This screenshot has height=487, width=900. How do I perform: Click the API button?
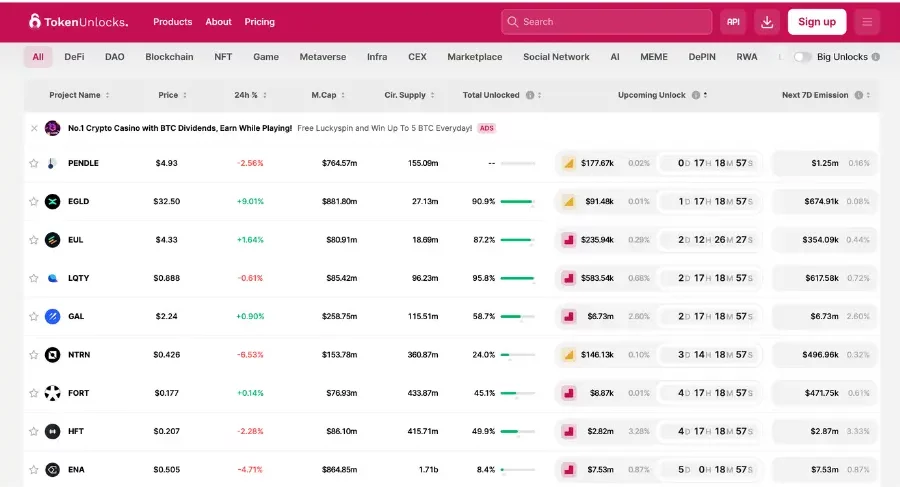[733, 22]
